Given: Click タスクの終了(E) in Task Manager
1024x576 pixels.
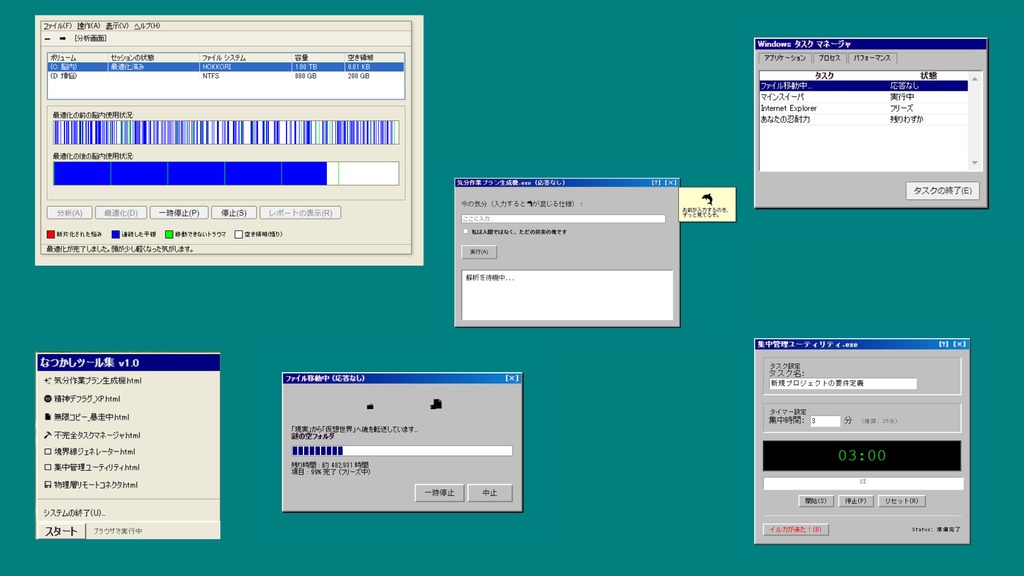Looking at the screenshot, I should tap(942, 191).
